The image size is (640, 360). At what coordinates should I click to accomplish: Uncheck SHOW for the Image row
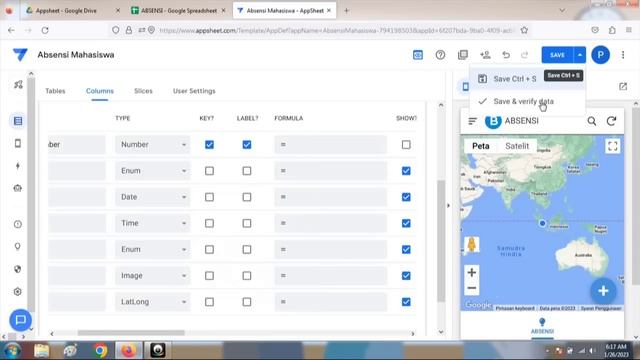[406, 276]
